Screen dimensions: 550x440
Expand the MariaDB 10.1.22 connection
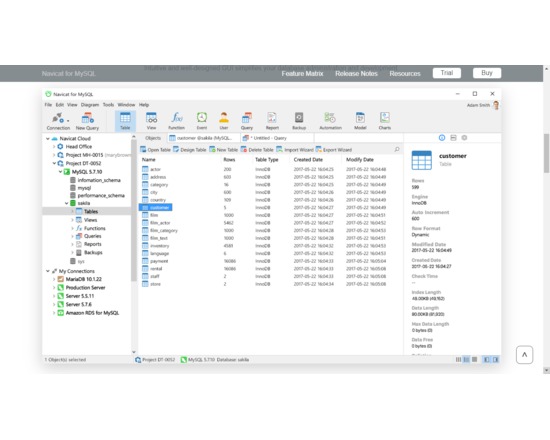point(54,279)
